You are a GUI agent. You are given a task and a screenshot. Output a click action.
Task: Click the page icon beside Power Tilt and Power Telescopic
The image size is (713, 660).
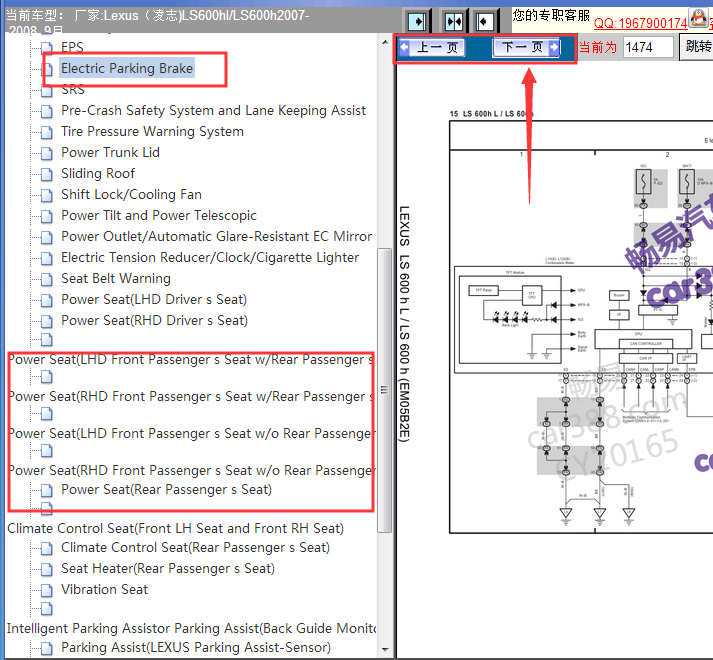46,216
